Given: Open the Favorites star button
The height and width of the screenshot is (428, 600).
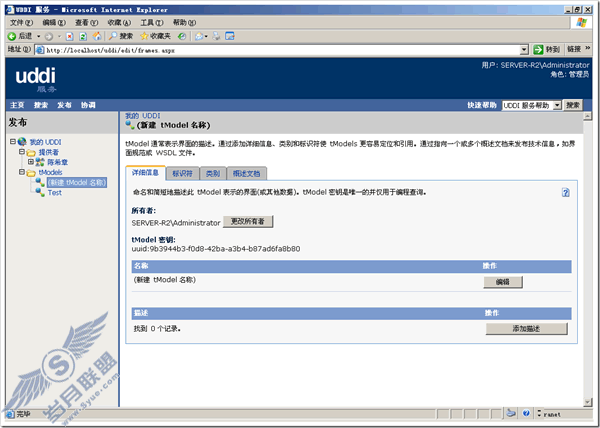Looking at the screenshot, I should point(155,36).
